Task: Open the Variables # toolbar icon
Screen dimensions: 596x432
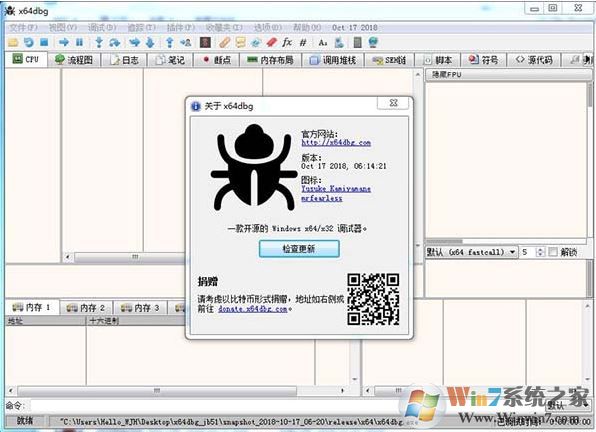Action: 303,43
